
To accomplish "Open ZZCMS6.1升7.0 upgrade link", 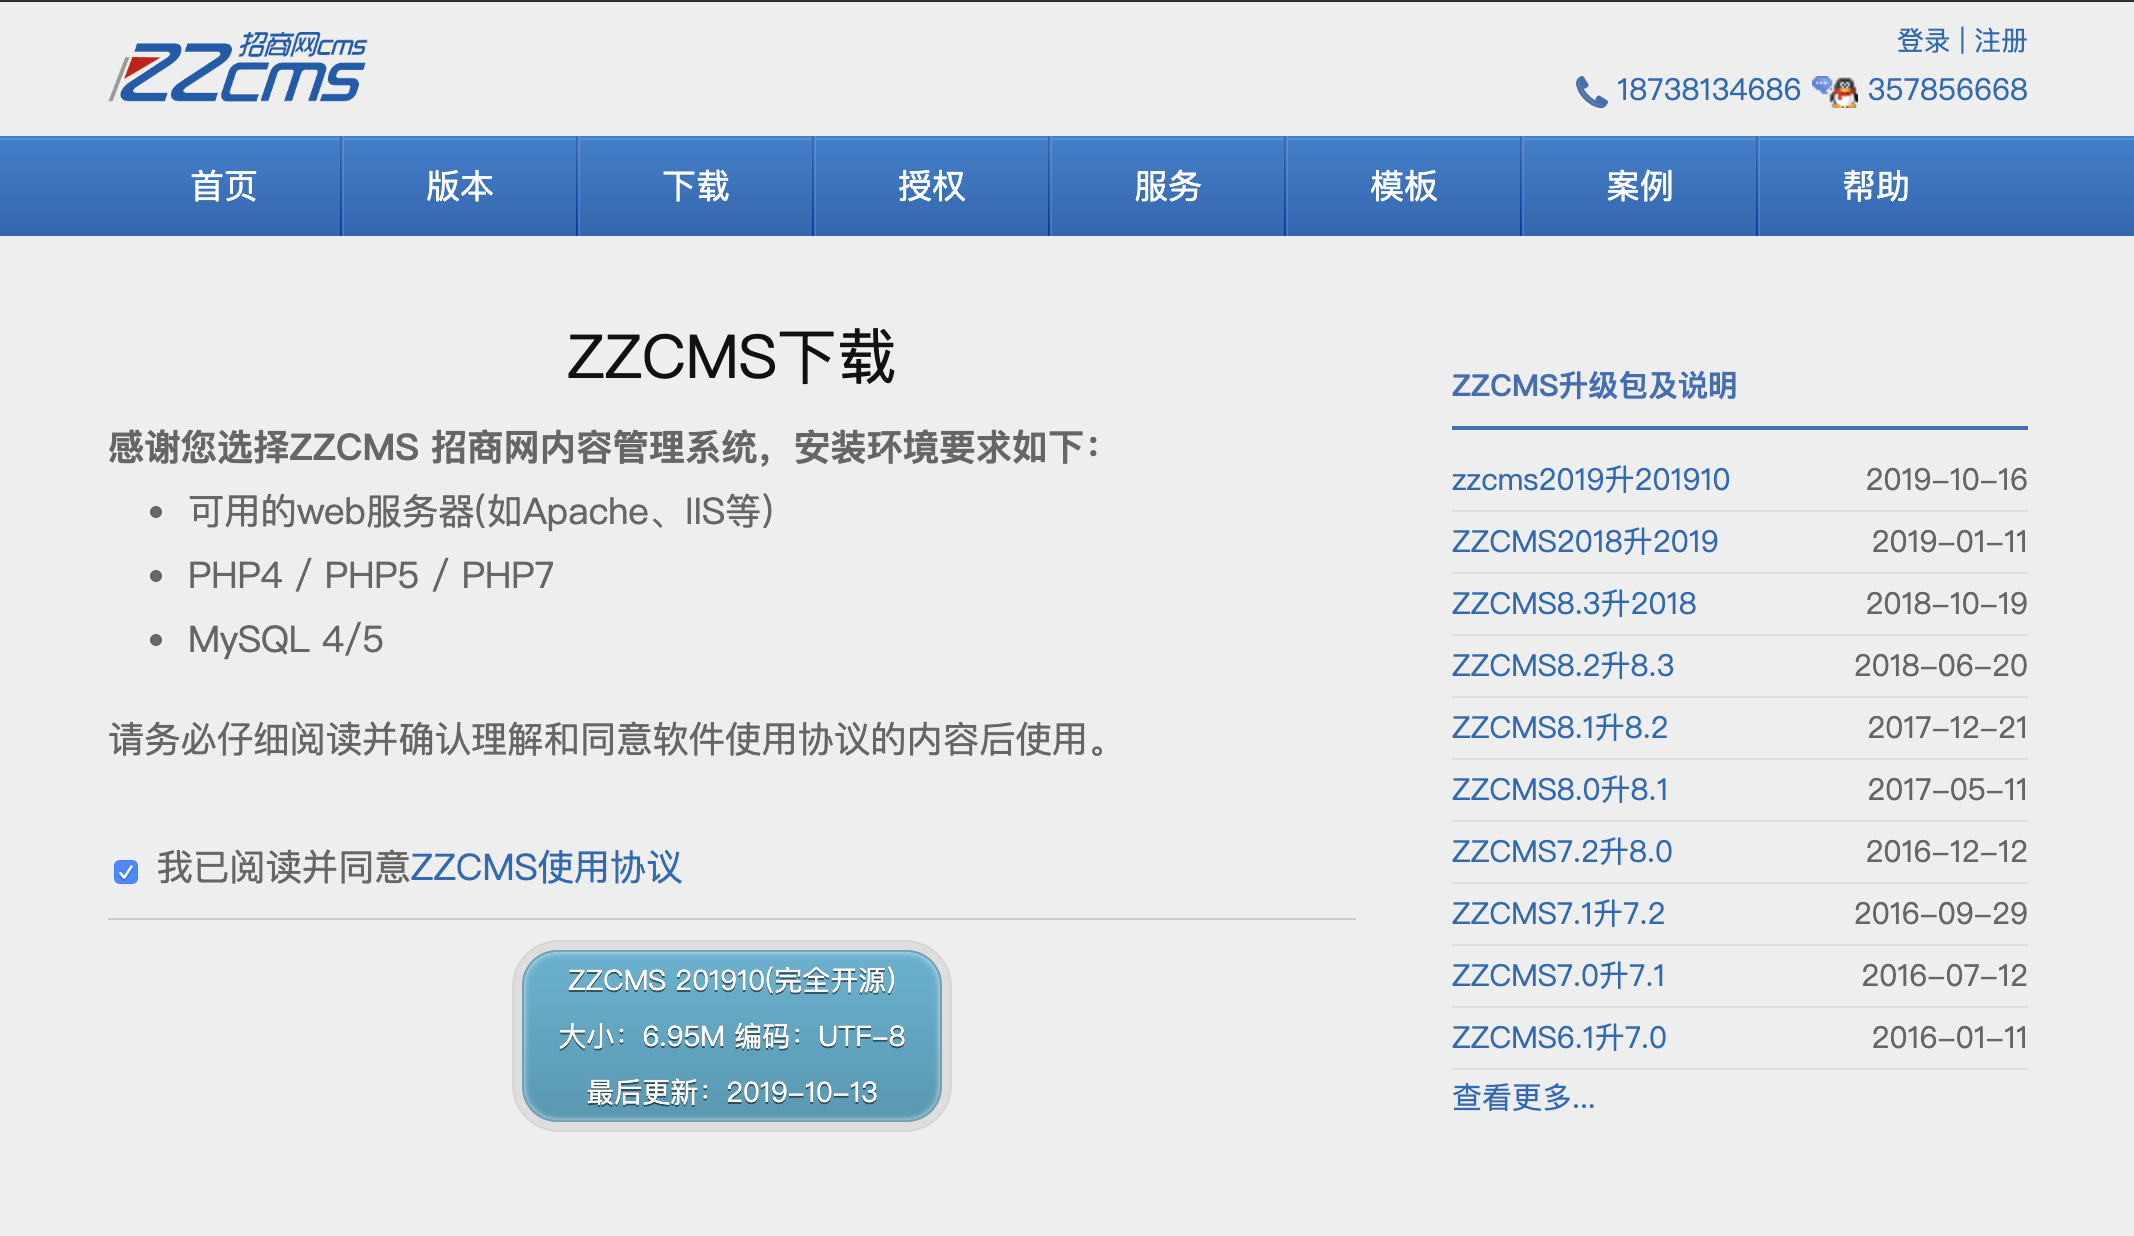I will click(1558, 1037).
